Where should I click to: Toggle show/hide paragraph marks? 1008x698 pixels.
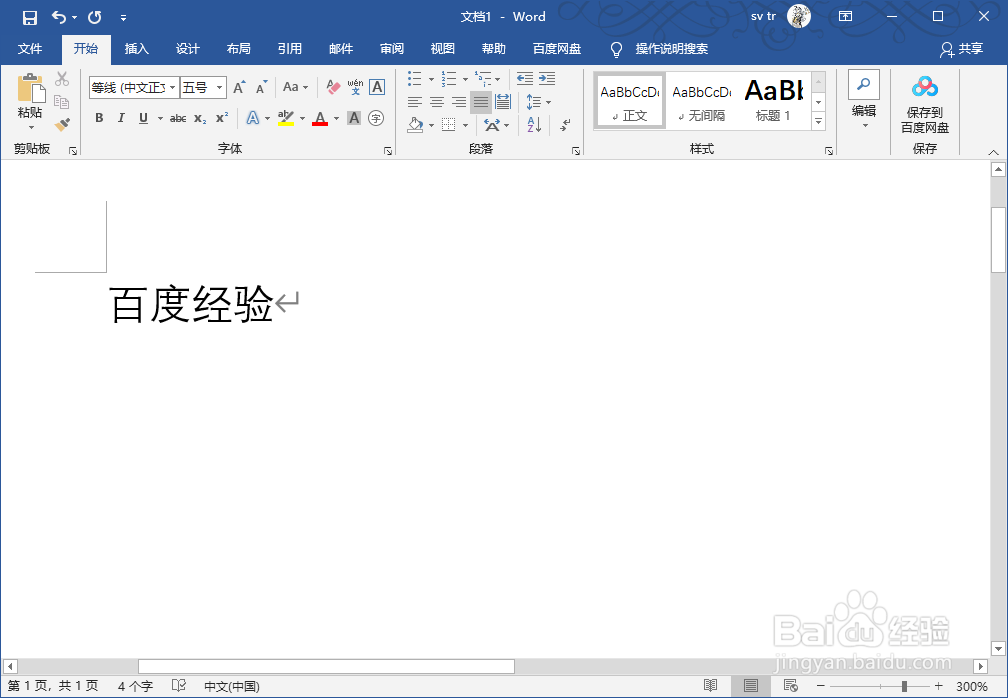[565, 125]
